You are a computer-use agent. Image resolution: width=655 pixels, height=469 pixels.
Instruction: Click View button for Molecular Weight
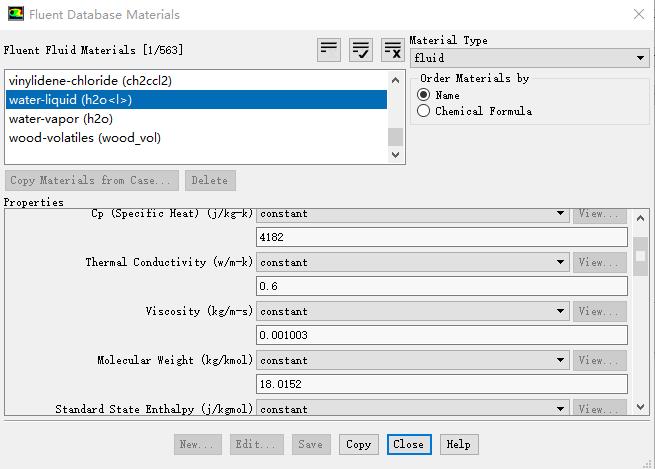(600, 360)
